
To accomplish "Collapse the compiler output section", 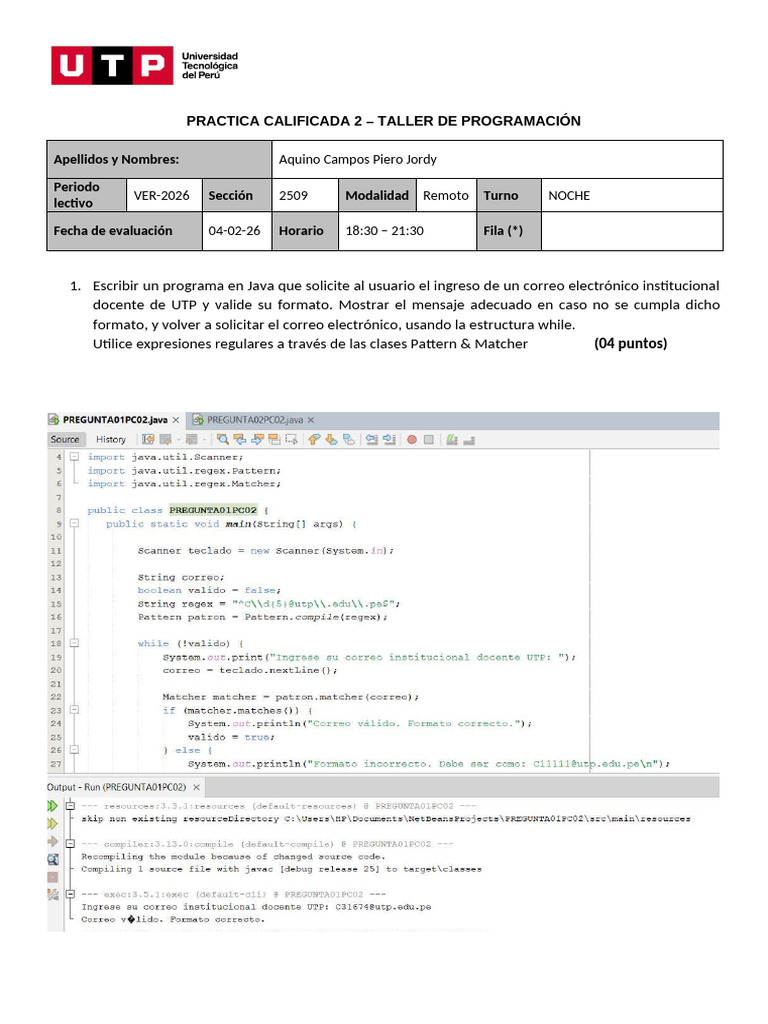I will tap(70, 844).
